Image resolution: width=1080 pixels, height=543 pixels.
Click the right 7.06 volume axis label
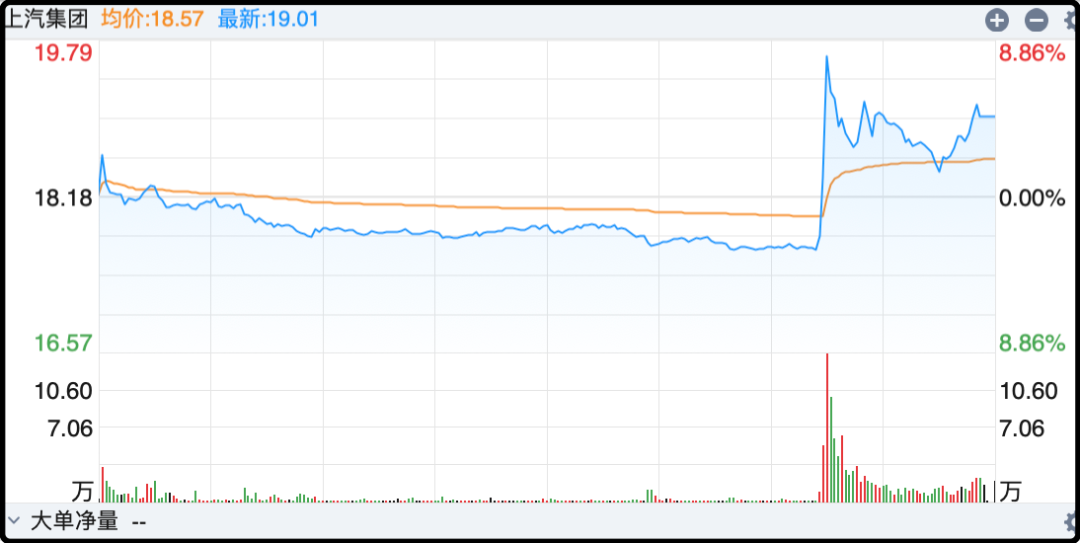(x=1022, y=428)
